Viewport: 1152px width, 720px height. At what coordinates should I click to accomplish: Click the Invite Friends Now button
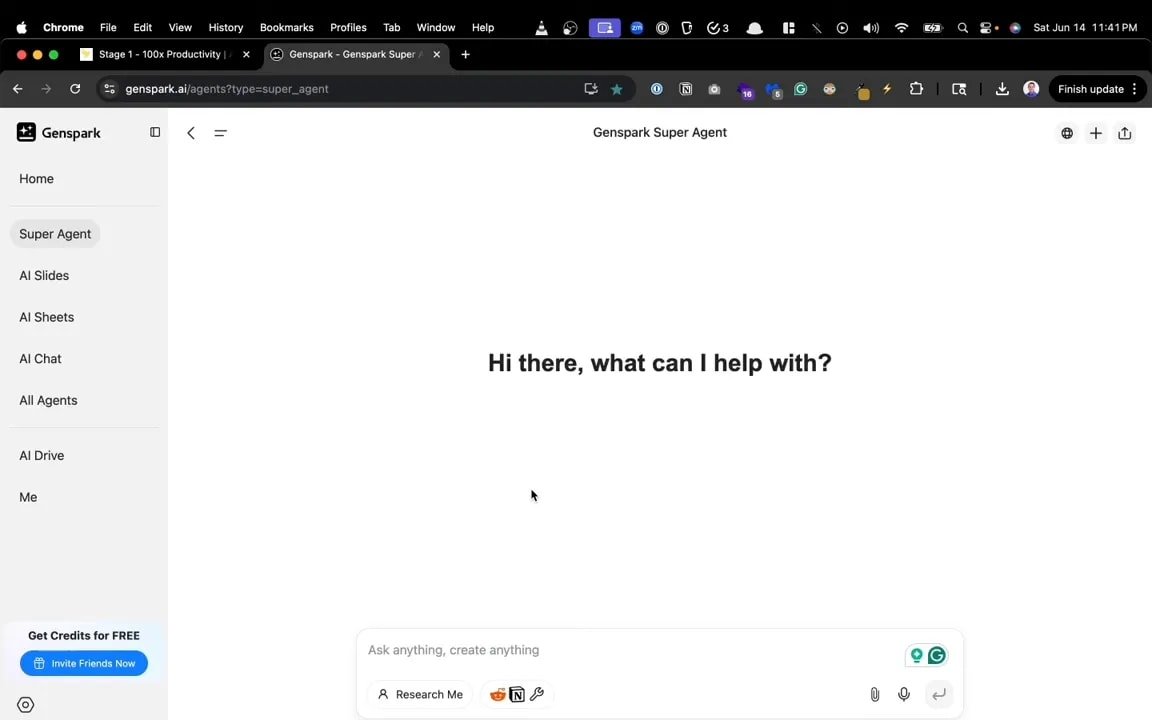[x=84, y=663]
